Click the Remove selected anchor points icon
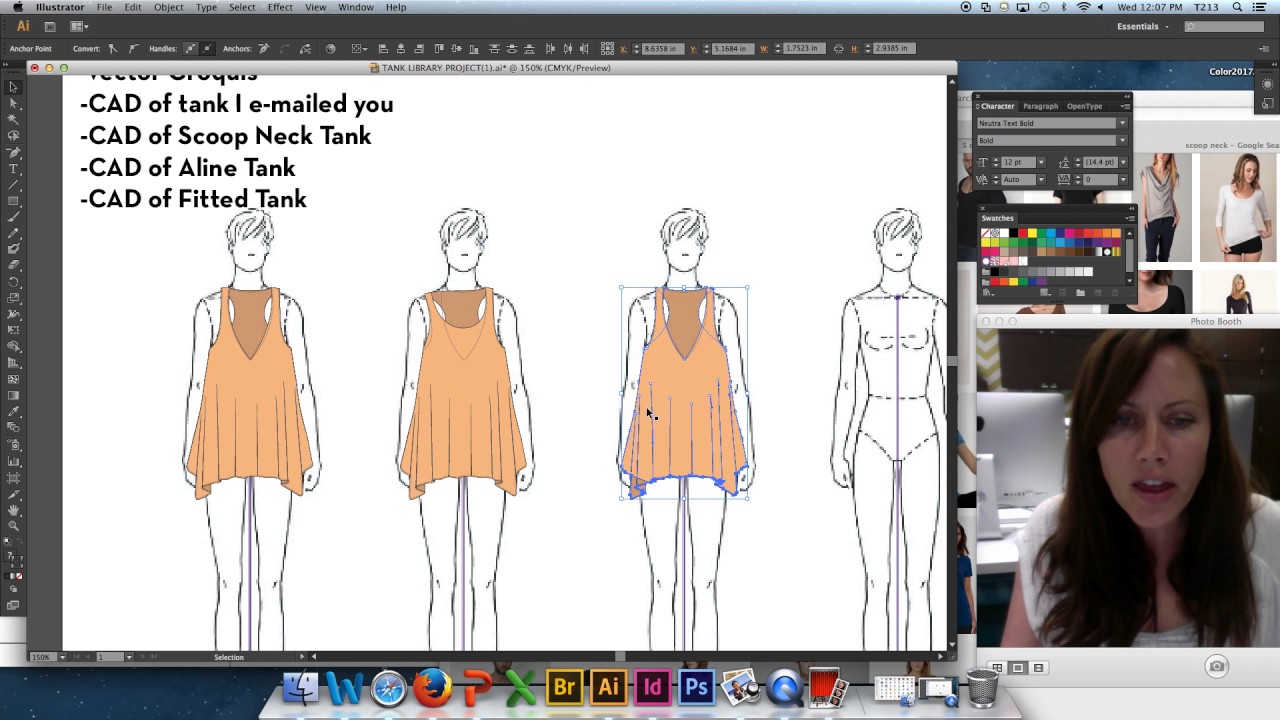Image resolution: width=1280 pixels, height=720 pixels. (x=264, y=48)
